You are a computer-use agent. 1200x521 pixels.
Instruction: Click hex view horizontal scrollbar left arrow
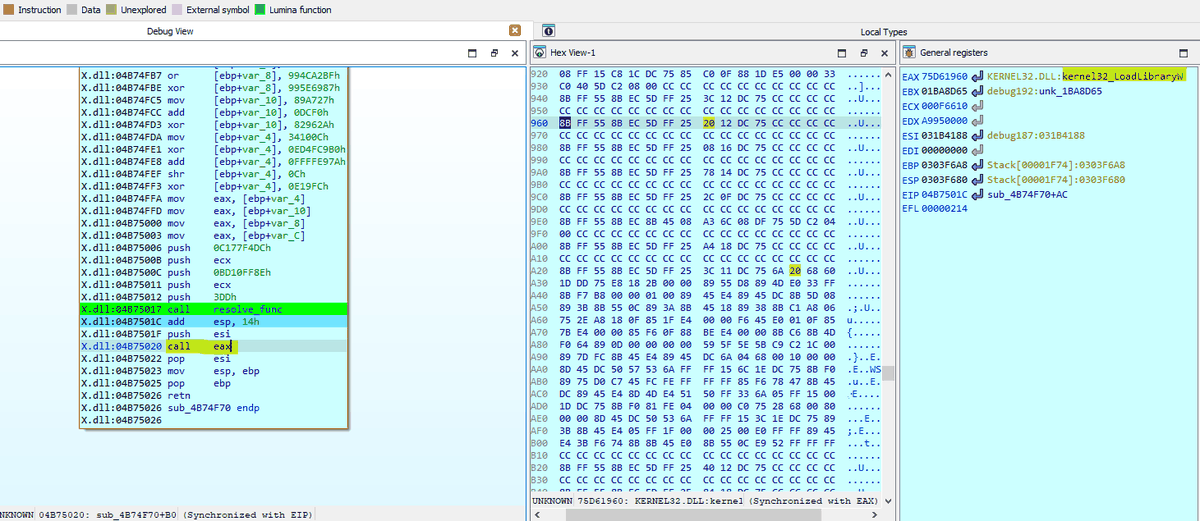coord(538,514)
